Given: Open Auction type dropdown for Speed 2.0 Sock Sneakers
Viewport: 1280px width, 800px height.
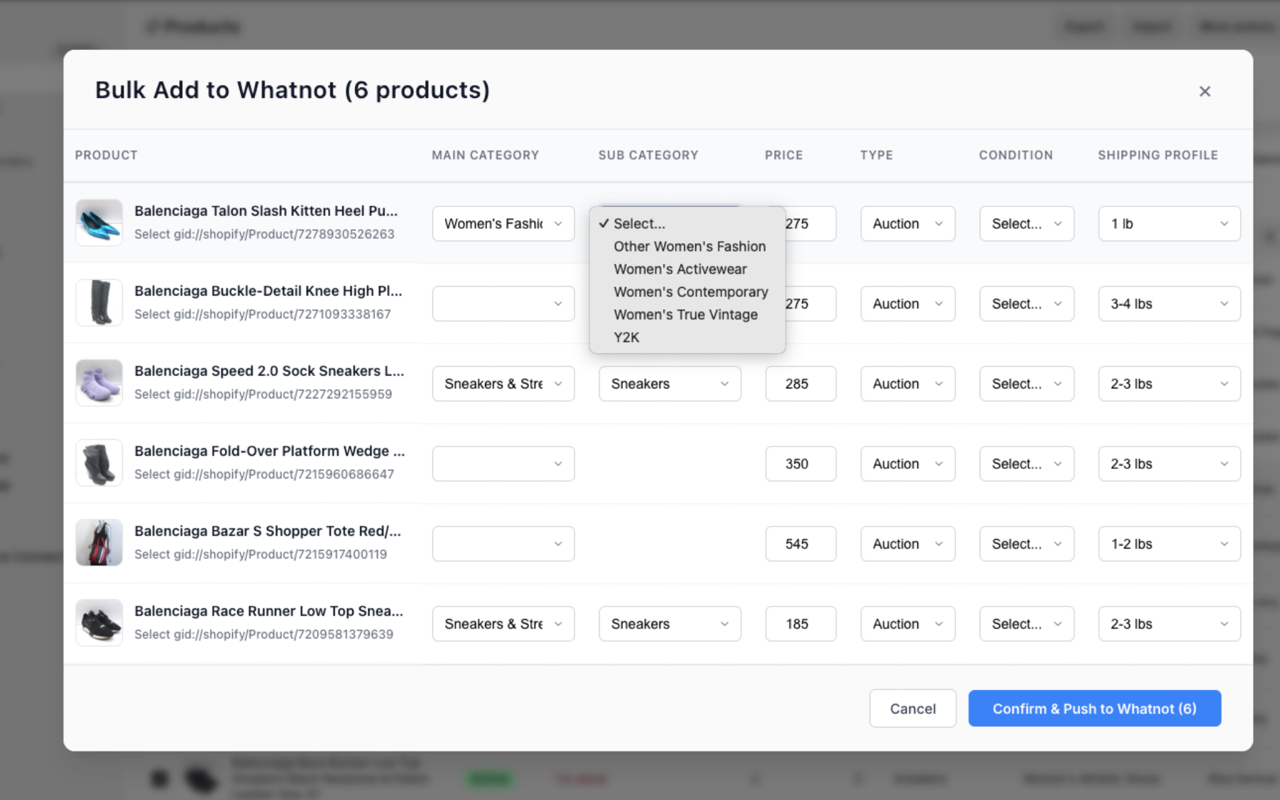Looking at the screenshot, I should 908,384.
